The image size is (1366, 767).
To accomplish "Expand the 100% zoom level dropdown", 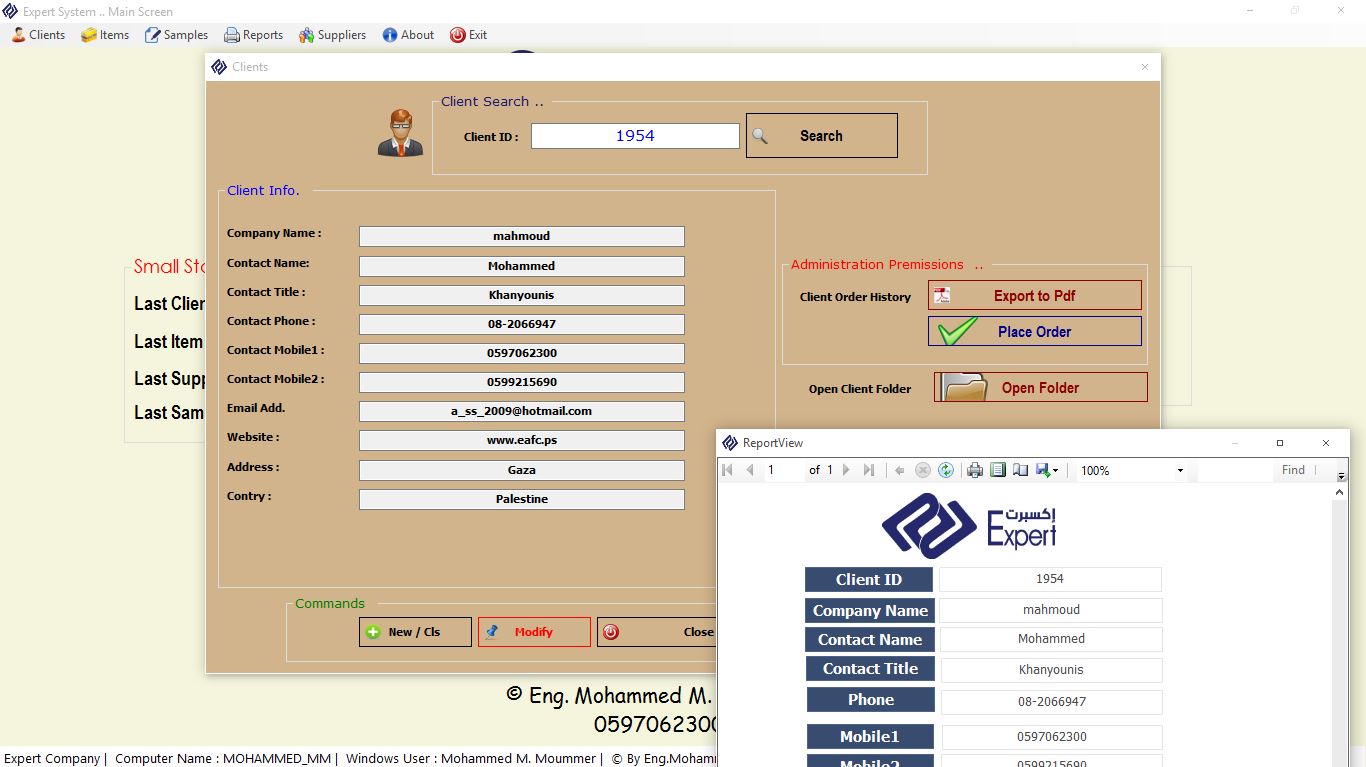I will point(1180,471).
